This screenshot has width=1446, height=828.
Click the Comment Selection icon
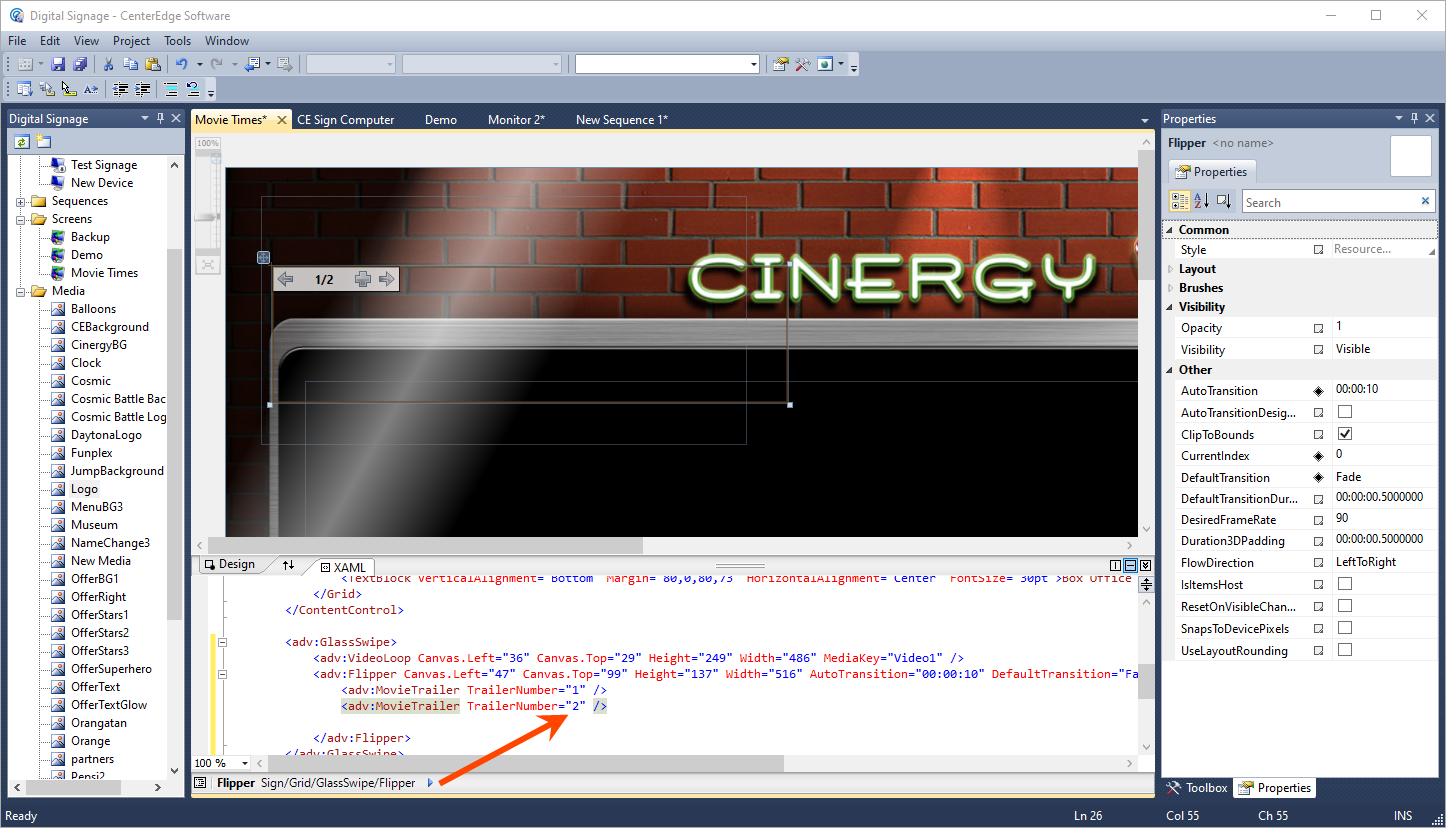coord(171,89)
